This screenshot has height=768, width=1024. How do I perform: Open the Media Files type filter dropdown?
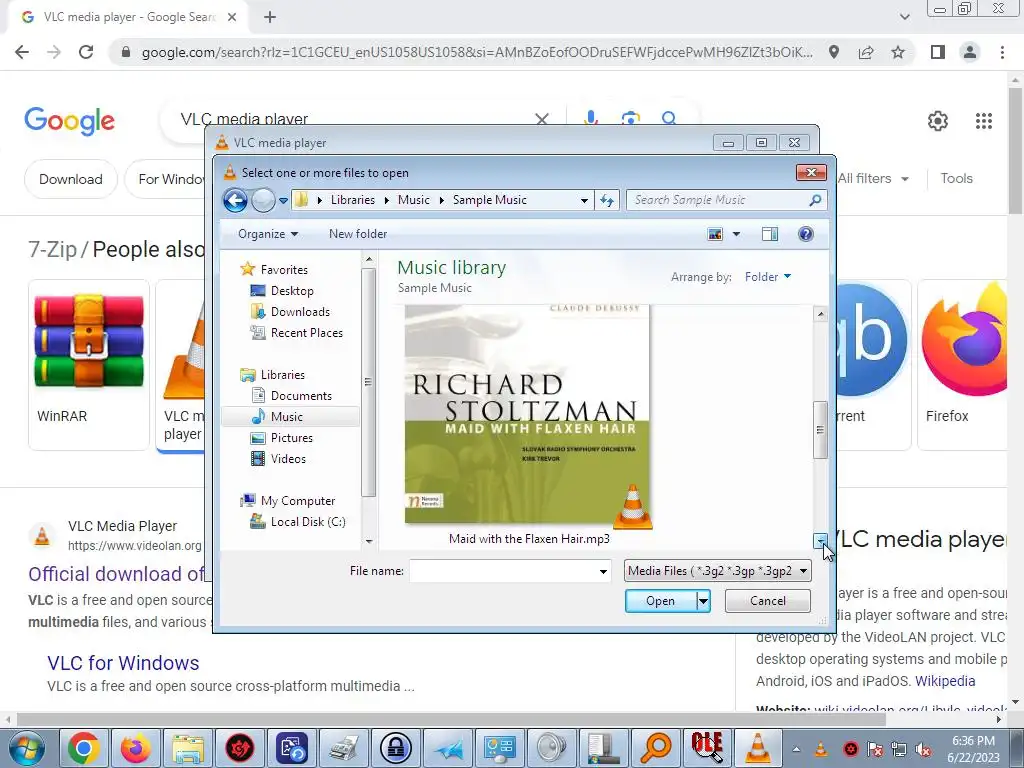coord(718,571)
